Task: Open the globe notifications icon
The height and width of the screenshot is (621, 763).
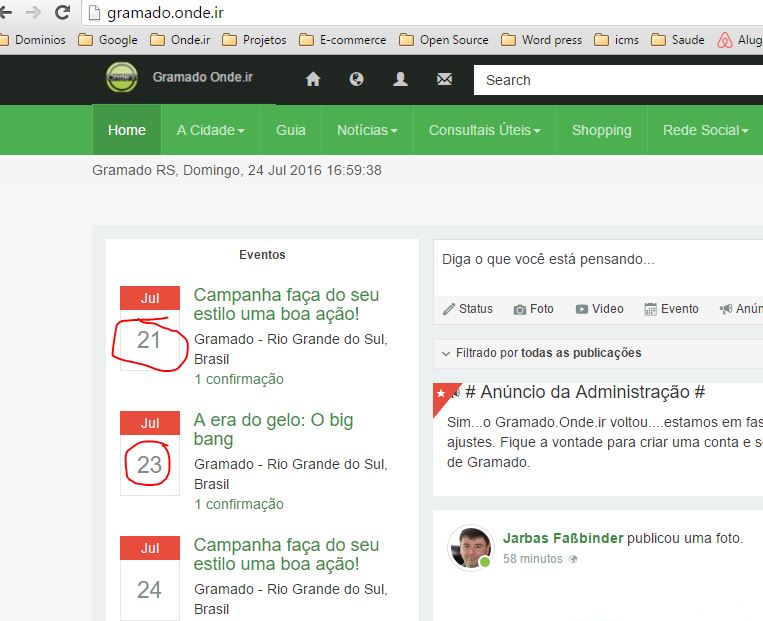Action: tap(356, 79)
